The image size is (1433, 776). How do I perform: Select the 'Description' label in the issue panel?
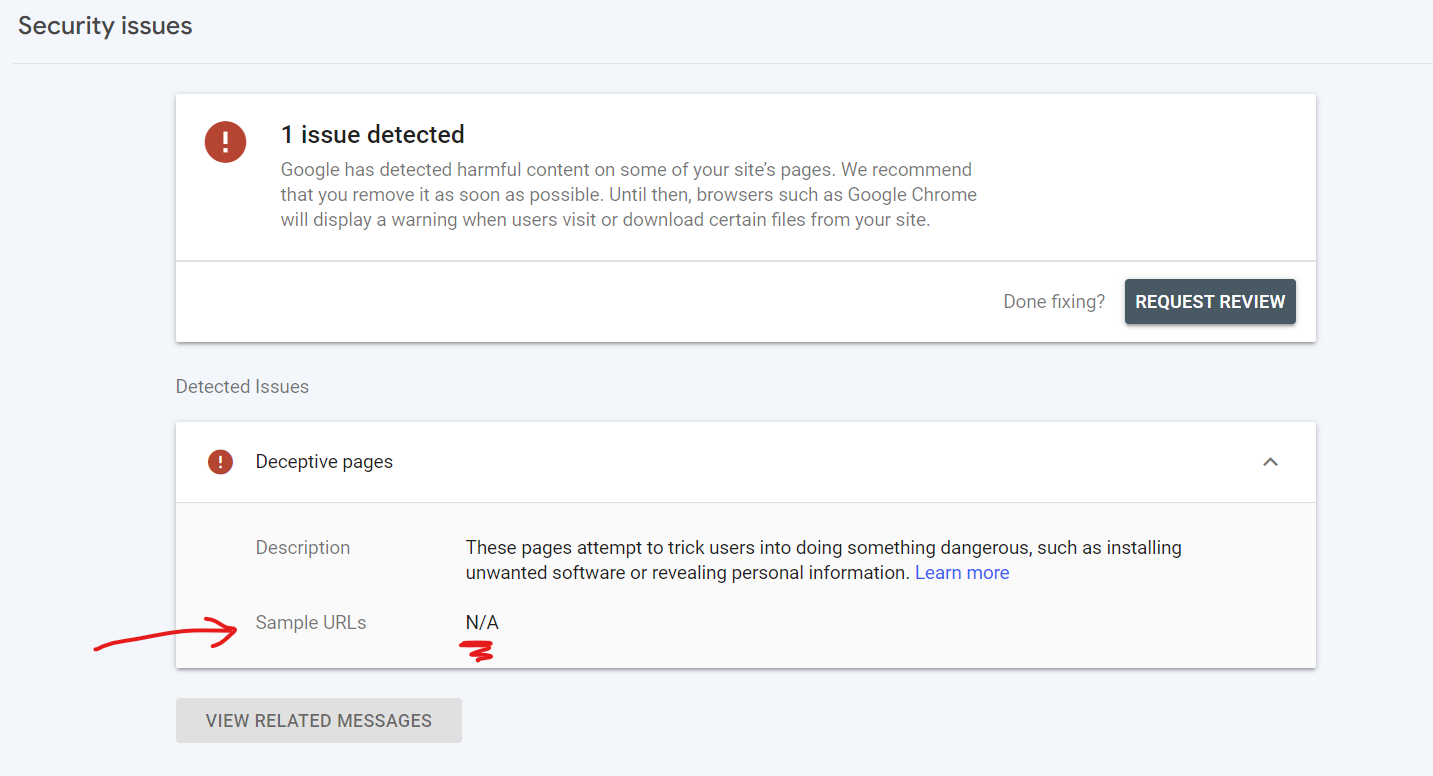click(302, 547)
